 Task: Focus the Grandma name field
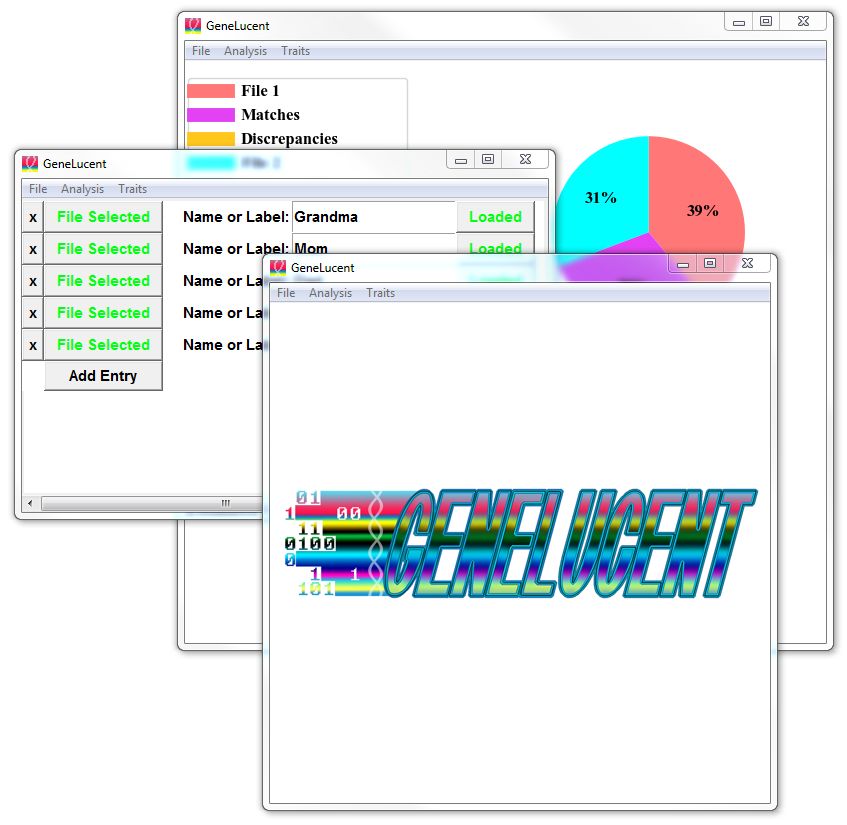click(374, 217)
